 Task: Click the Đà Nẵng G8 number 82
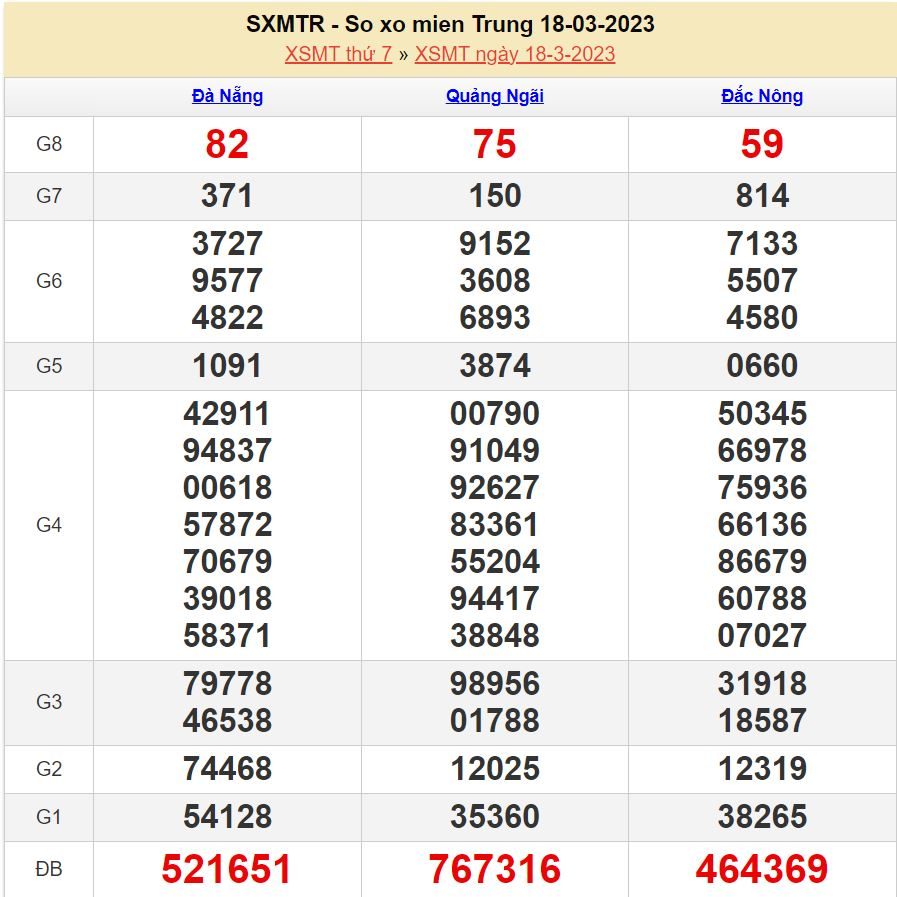pos(227,144)
